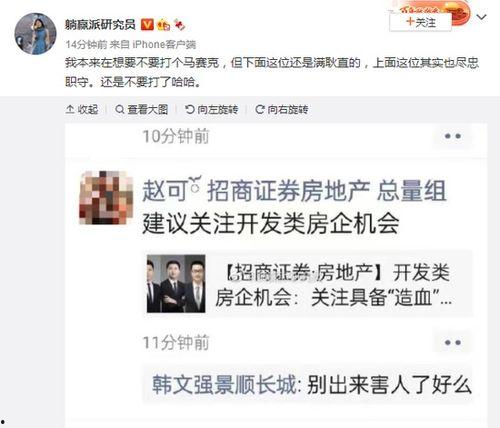Open the 14分钟前 post timestamp link
This screenshot has height=428, width=500.
pyautogui.click(x=86, y=44)
